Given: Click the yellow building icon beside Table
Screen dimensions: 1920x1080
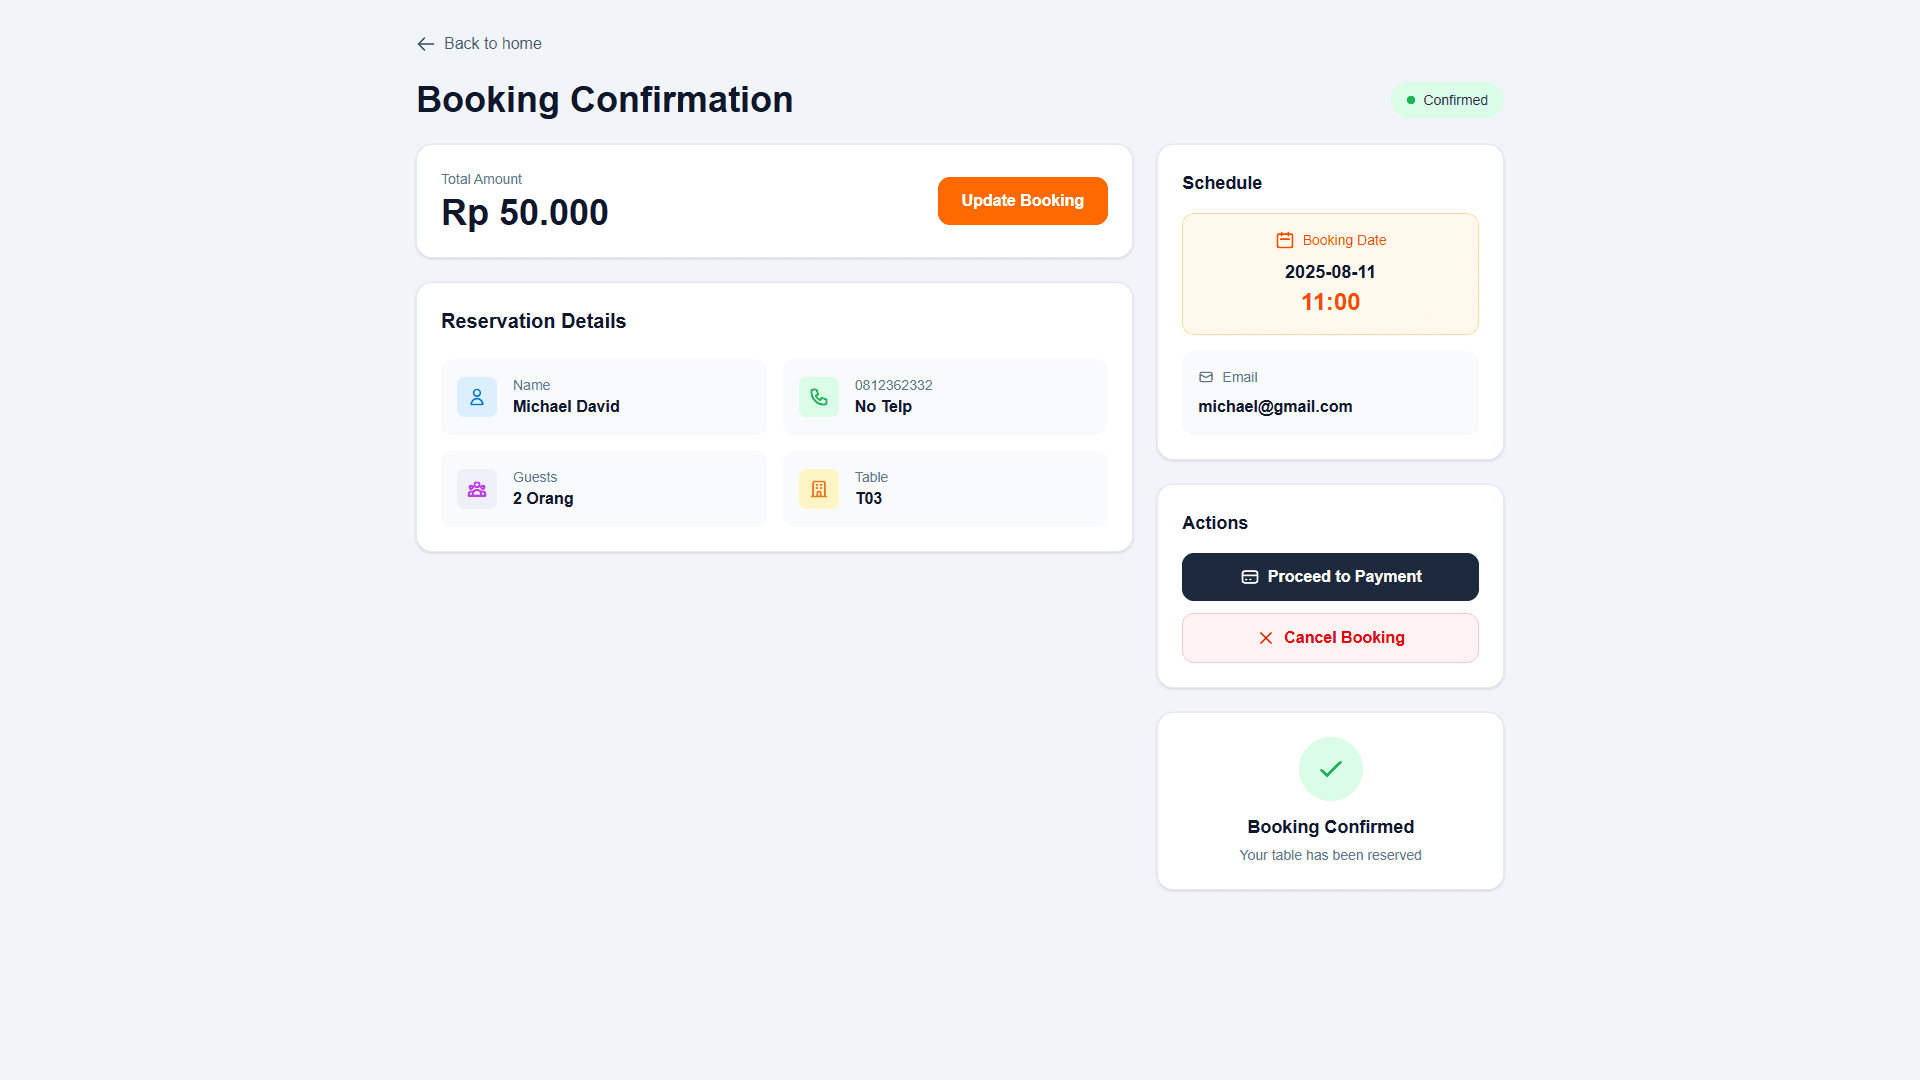Looking at the screenshot, I should pyautogui.click(x=819, y=489).
